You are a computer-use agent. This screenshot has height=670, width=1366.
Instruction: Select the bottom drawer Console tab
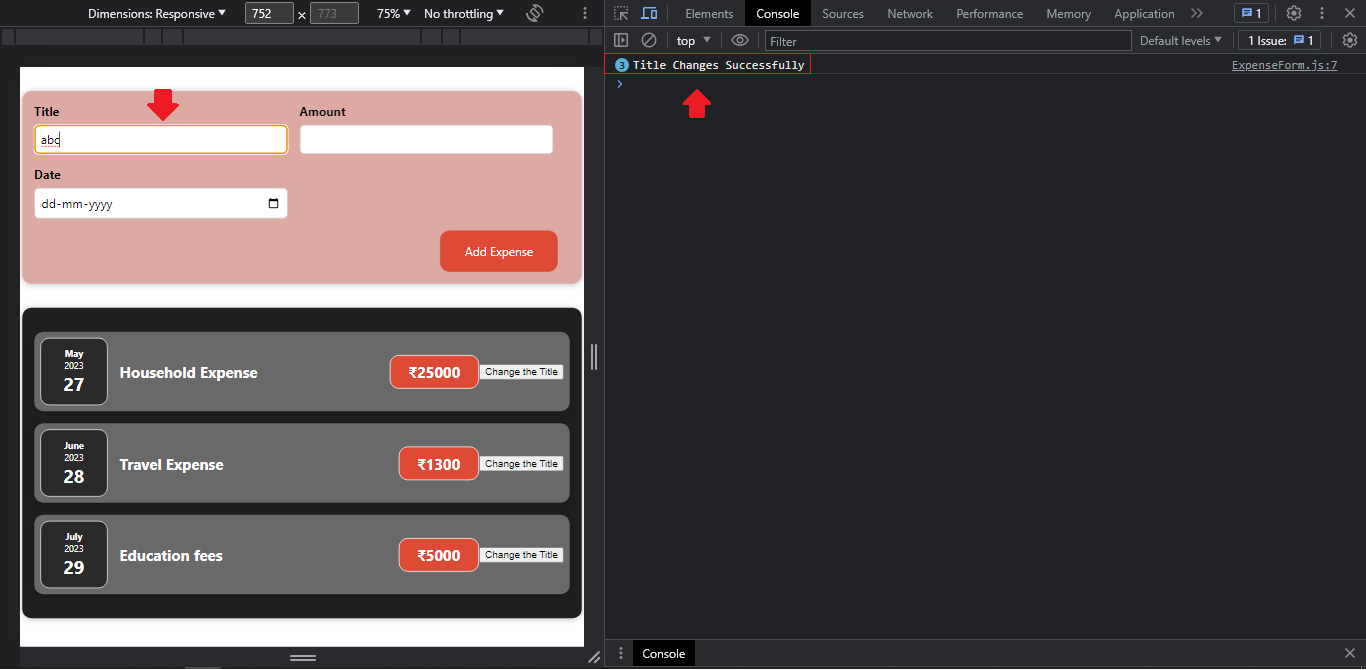click(664, 654)
